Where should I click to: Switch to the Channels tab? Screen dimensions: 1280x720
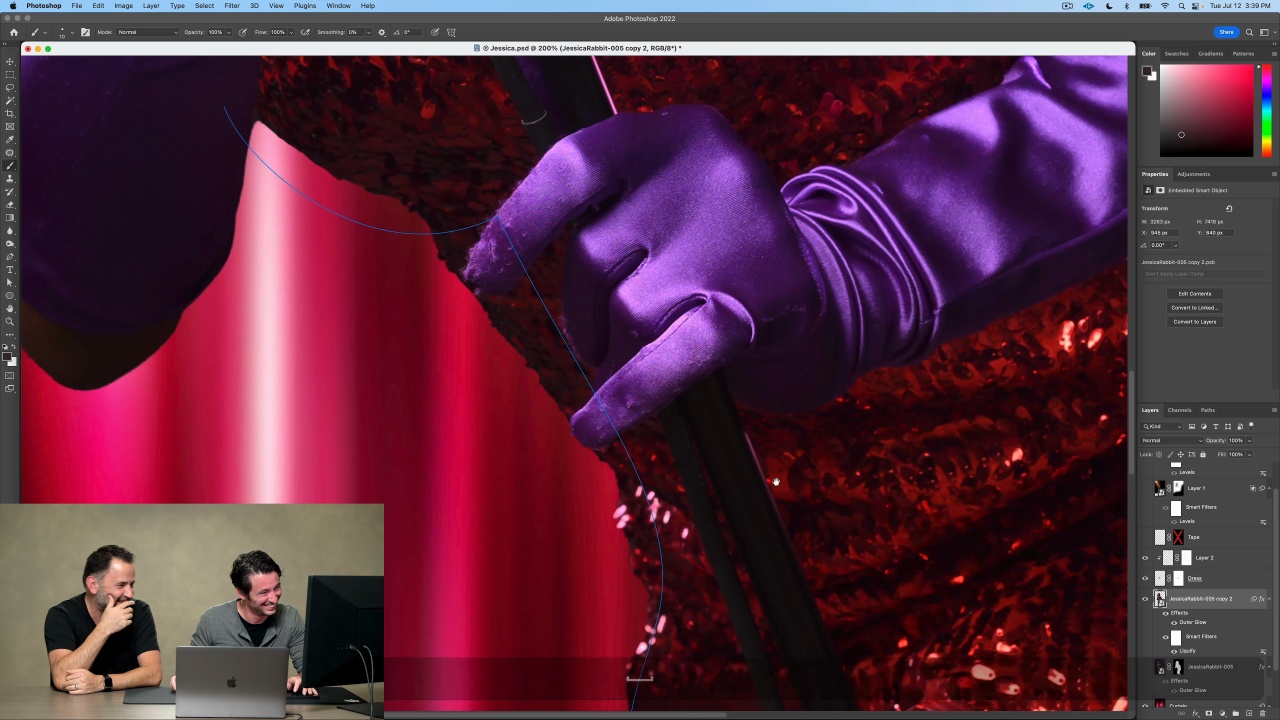(x=1179, y=410)
